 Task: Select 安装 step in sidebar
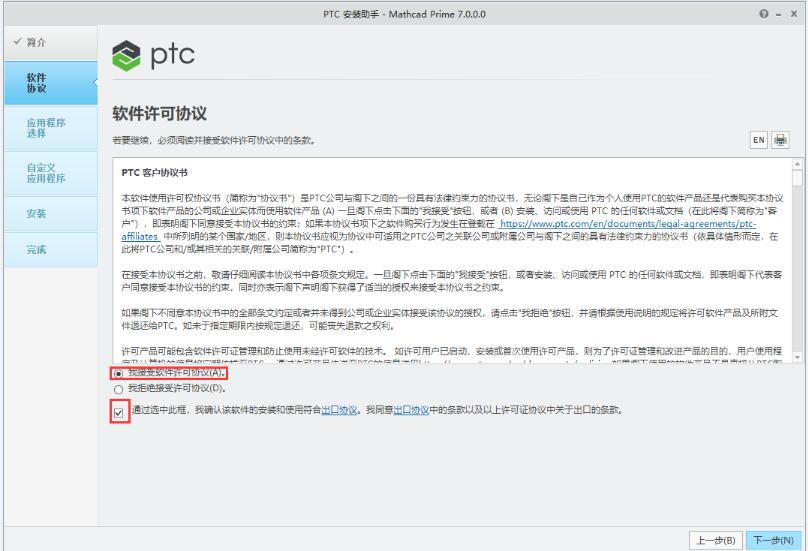click(x=50, y=213)
